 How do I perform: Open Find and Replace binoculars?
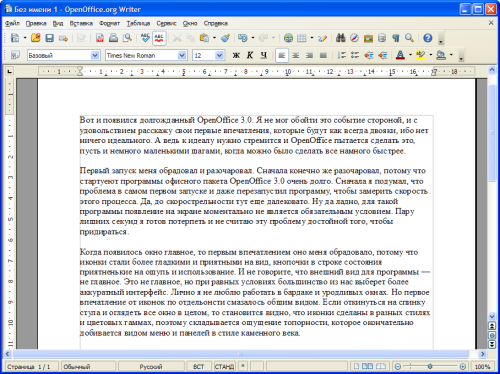tap(340, 38)
